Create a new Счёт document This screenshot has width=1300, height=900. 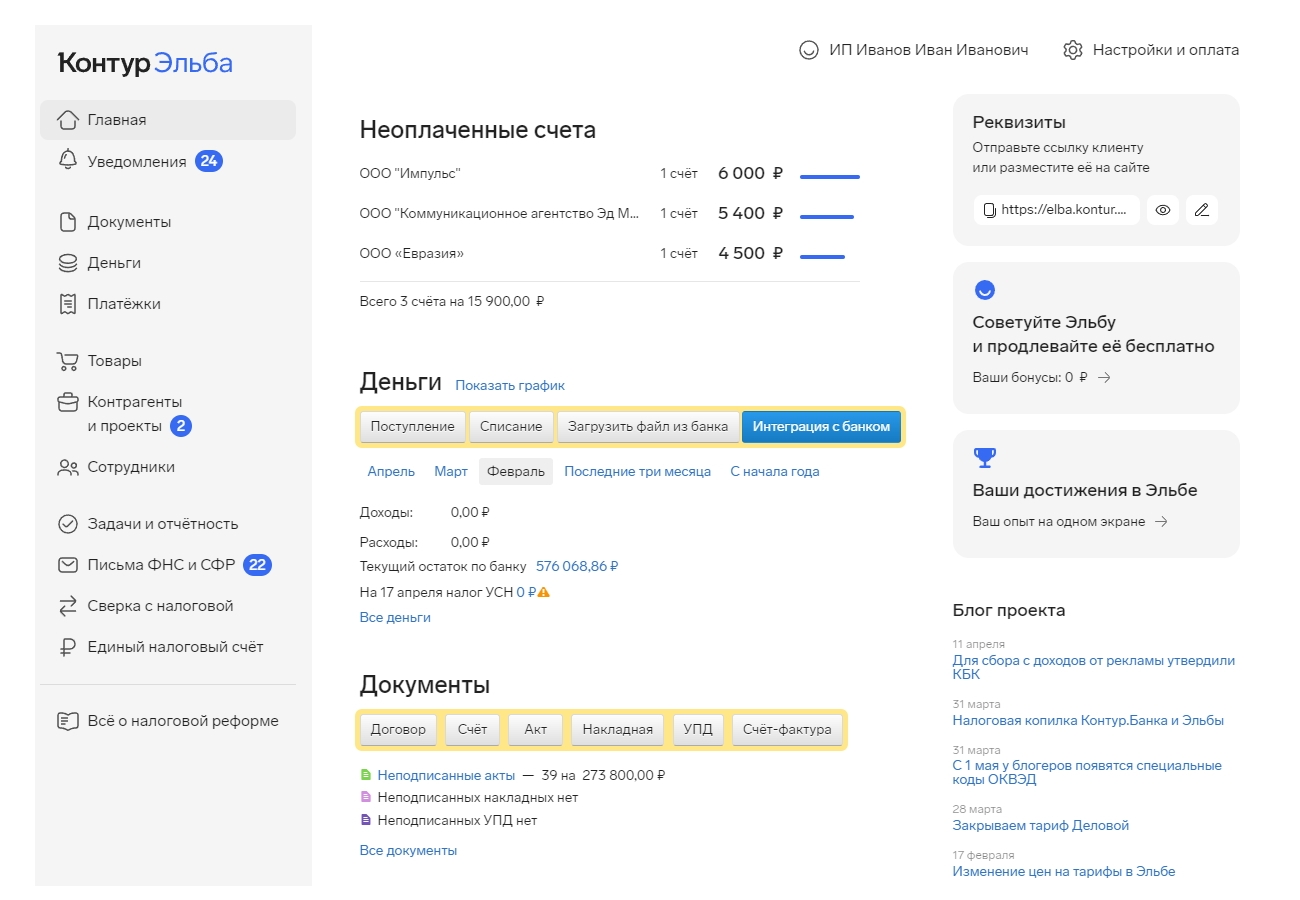pos(472,730)
